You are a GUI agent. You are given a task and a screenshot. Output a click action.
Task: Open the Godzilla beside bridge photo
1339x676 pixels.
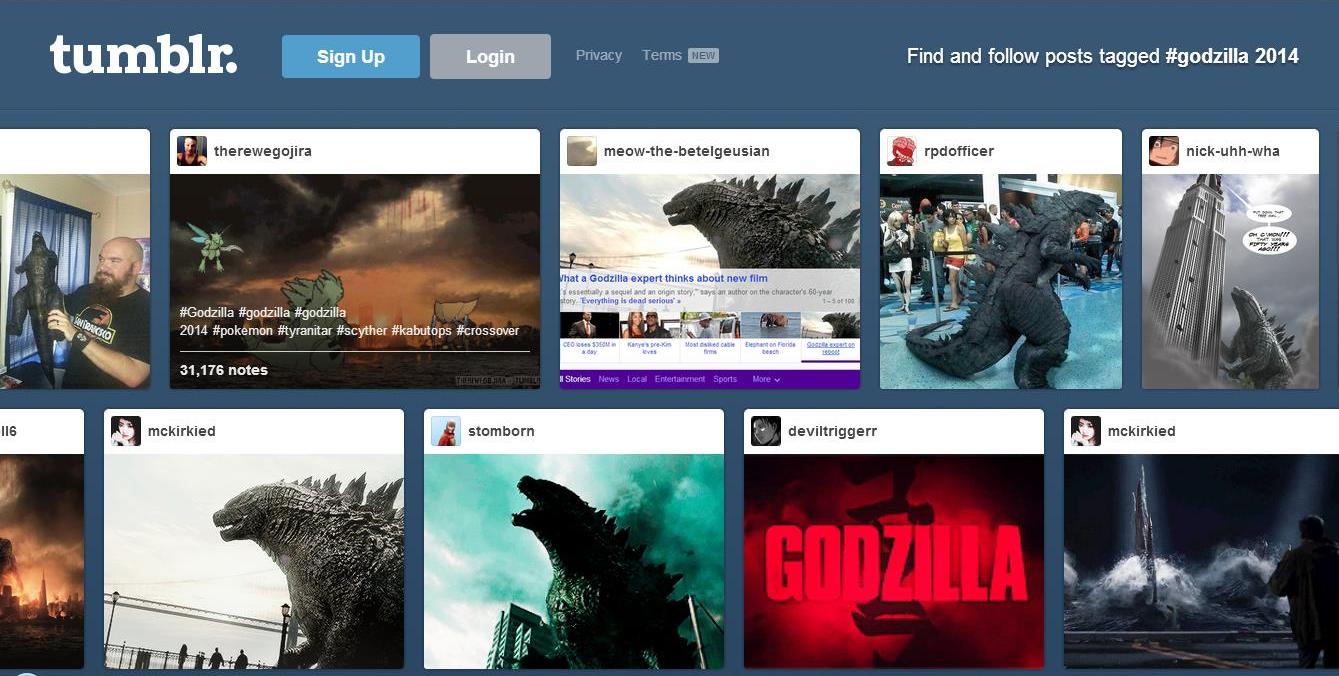(254, 561)
